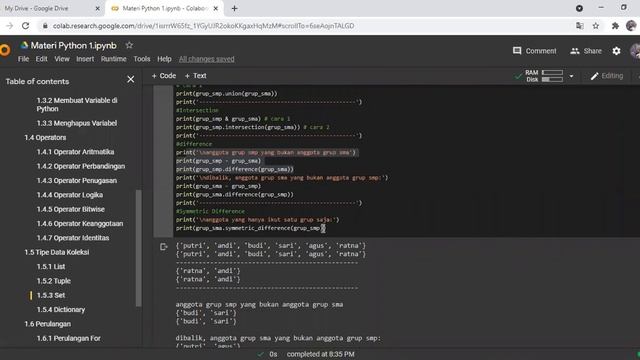640x360 pixels.
Task: Go to 1.6 Perulangan heading
Action: pyautogui.click(x=47, y=324)
